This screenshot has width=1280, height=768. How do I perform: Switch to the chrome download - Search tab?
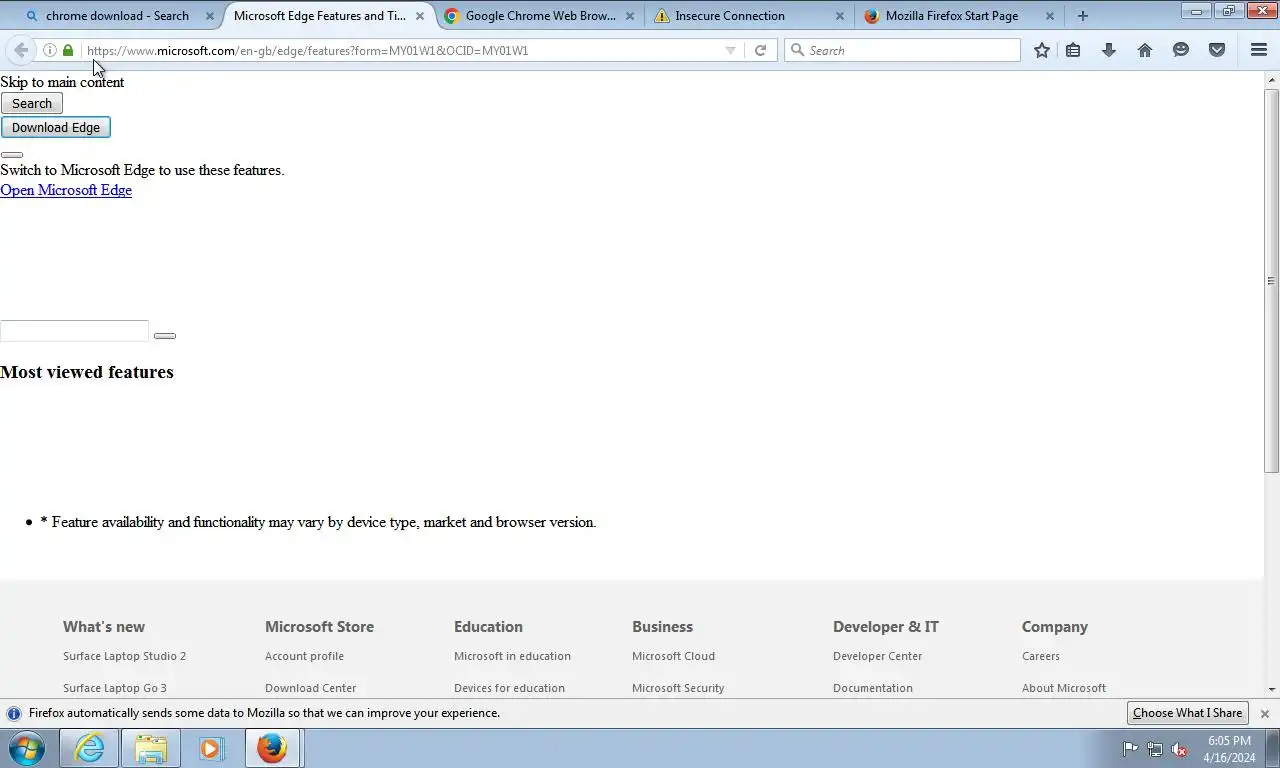pyautogui.click(x=117, y=16)
